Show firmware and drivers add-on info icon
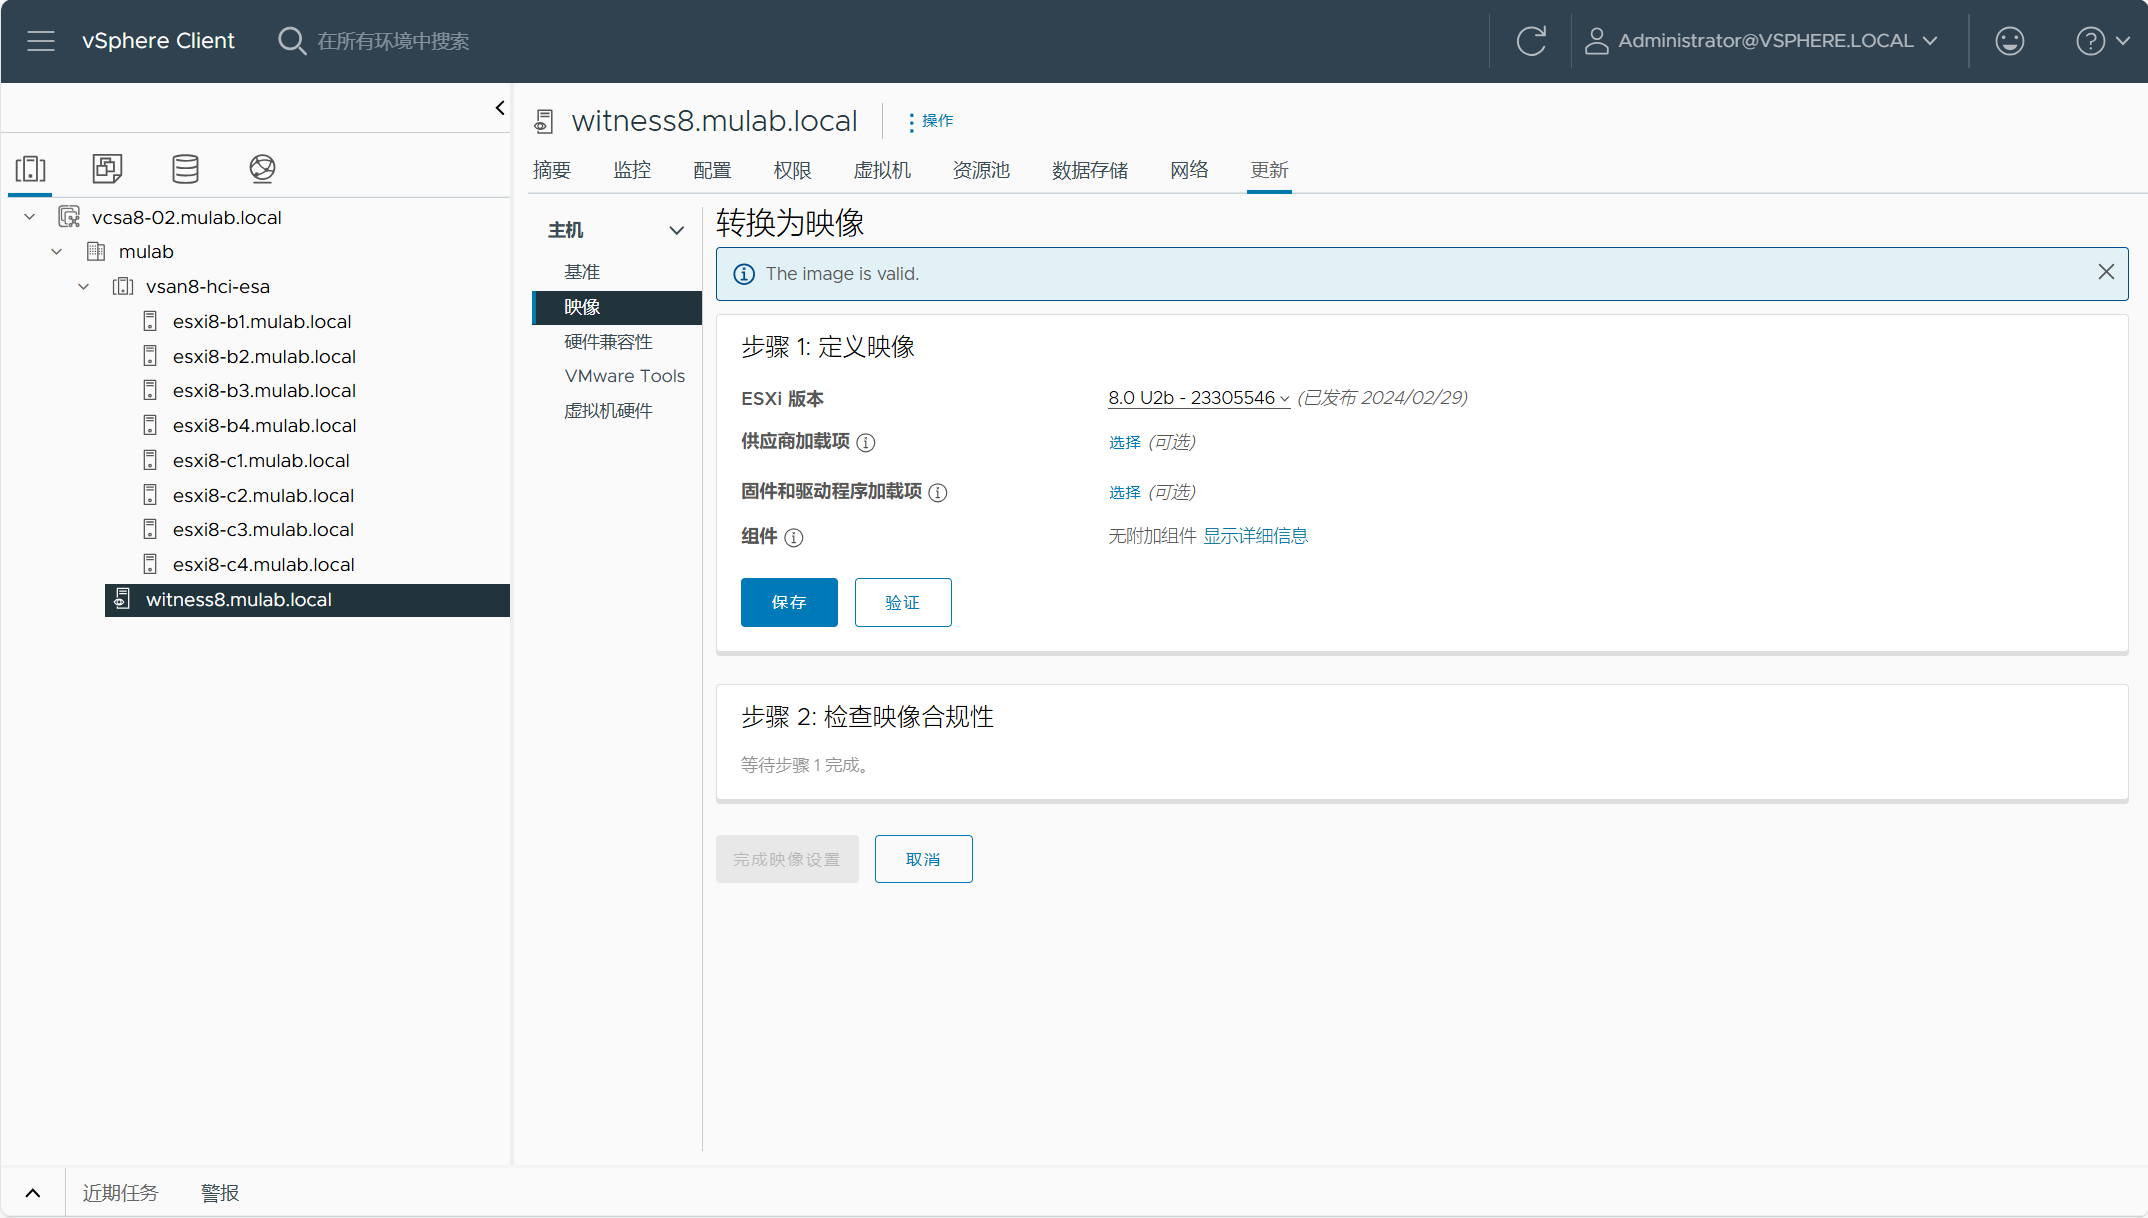The height and width of the screenshot is (1218, 2148). click(938, 492)
